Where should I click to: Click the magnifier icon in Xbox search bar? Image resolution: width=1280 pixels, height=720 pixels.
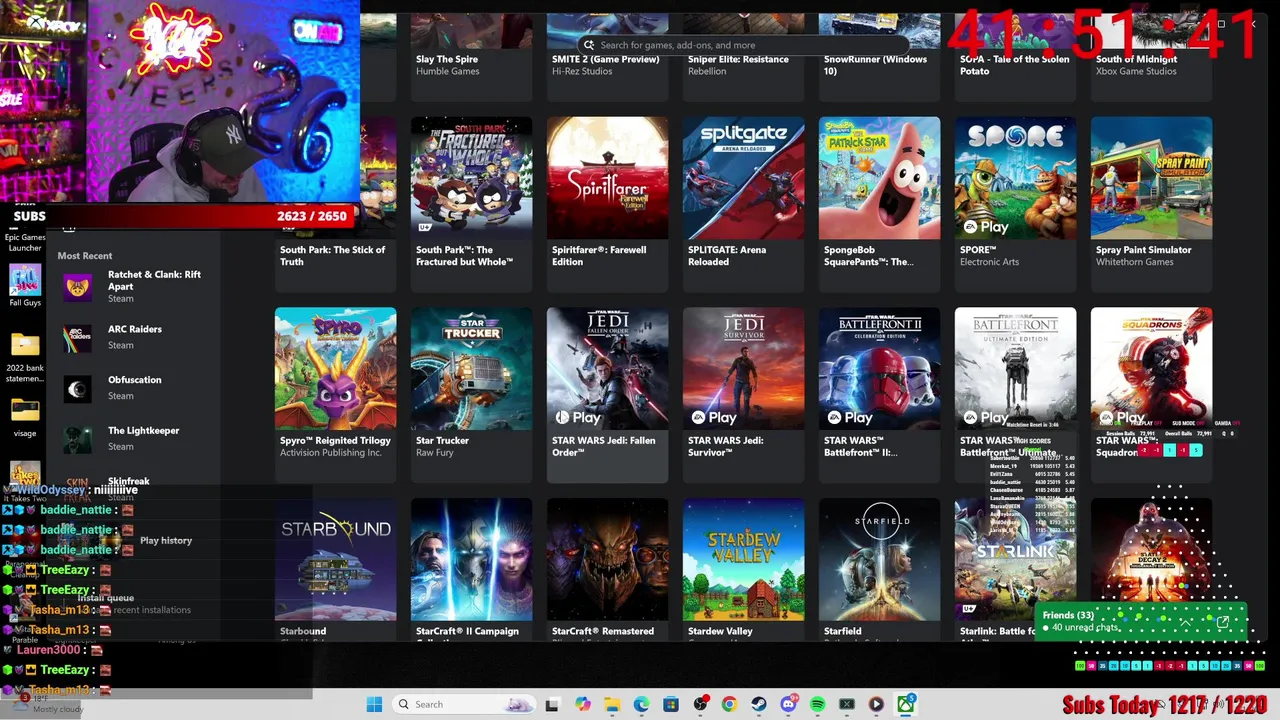[x=589, y=45]
